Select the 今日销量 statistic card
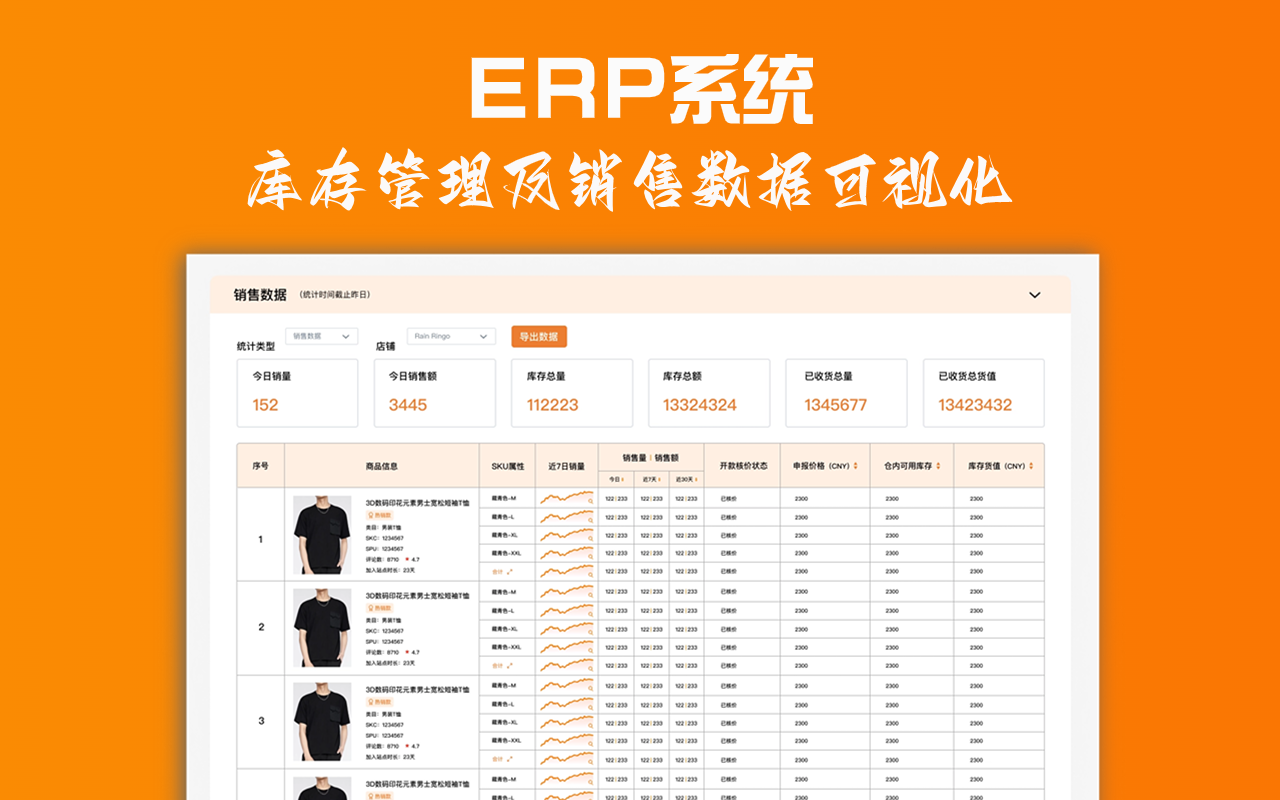The height and width of the screenshot is (800, 1280). [x=297, y=392]
